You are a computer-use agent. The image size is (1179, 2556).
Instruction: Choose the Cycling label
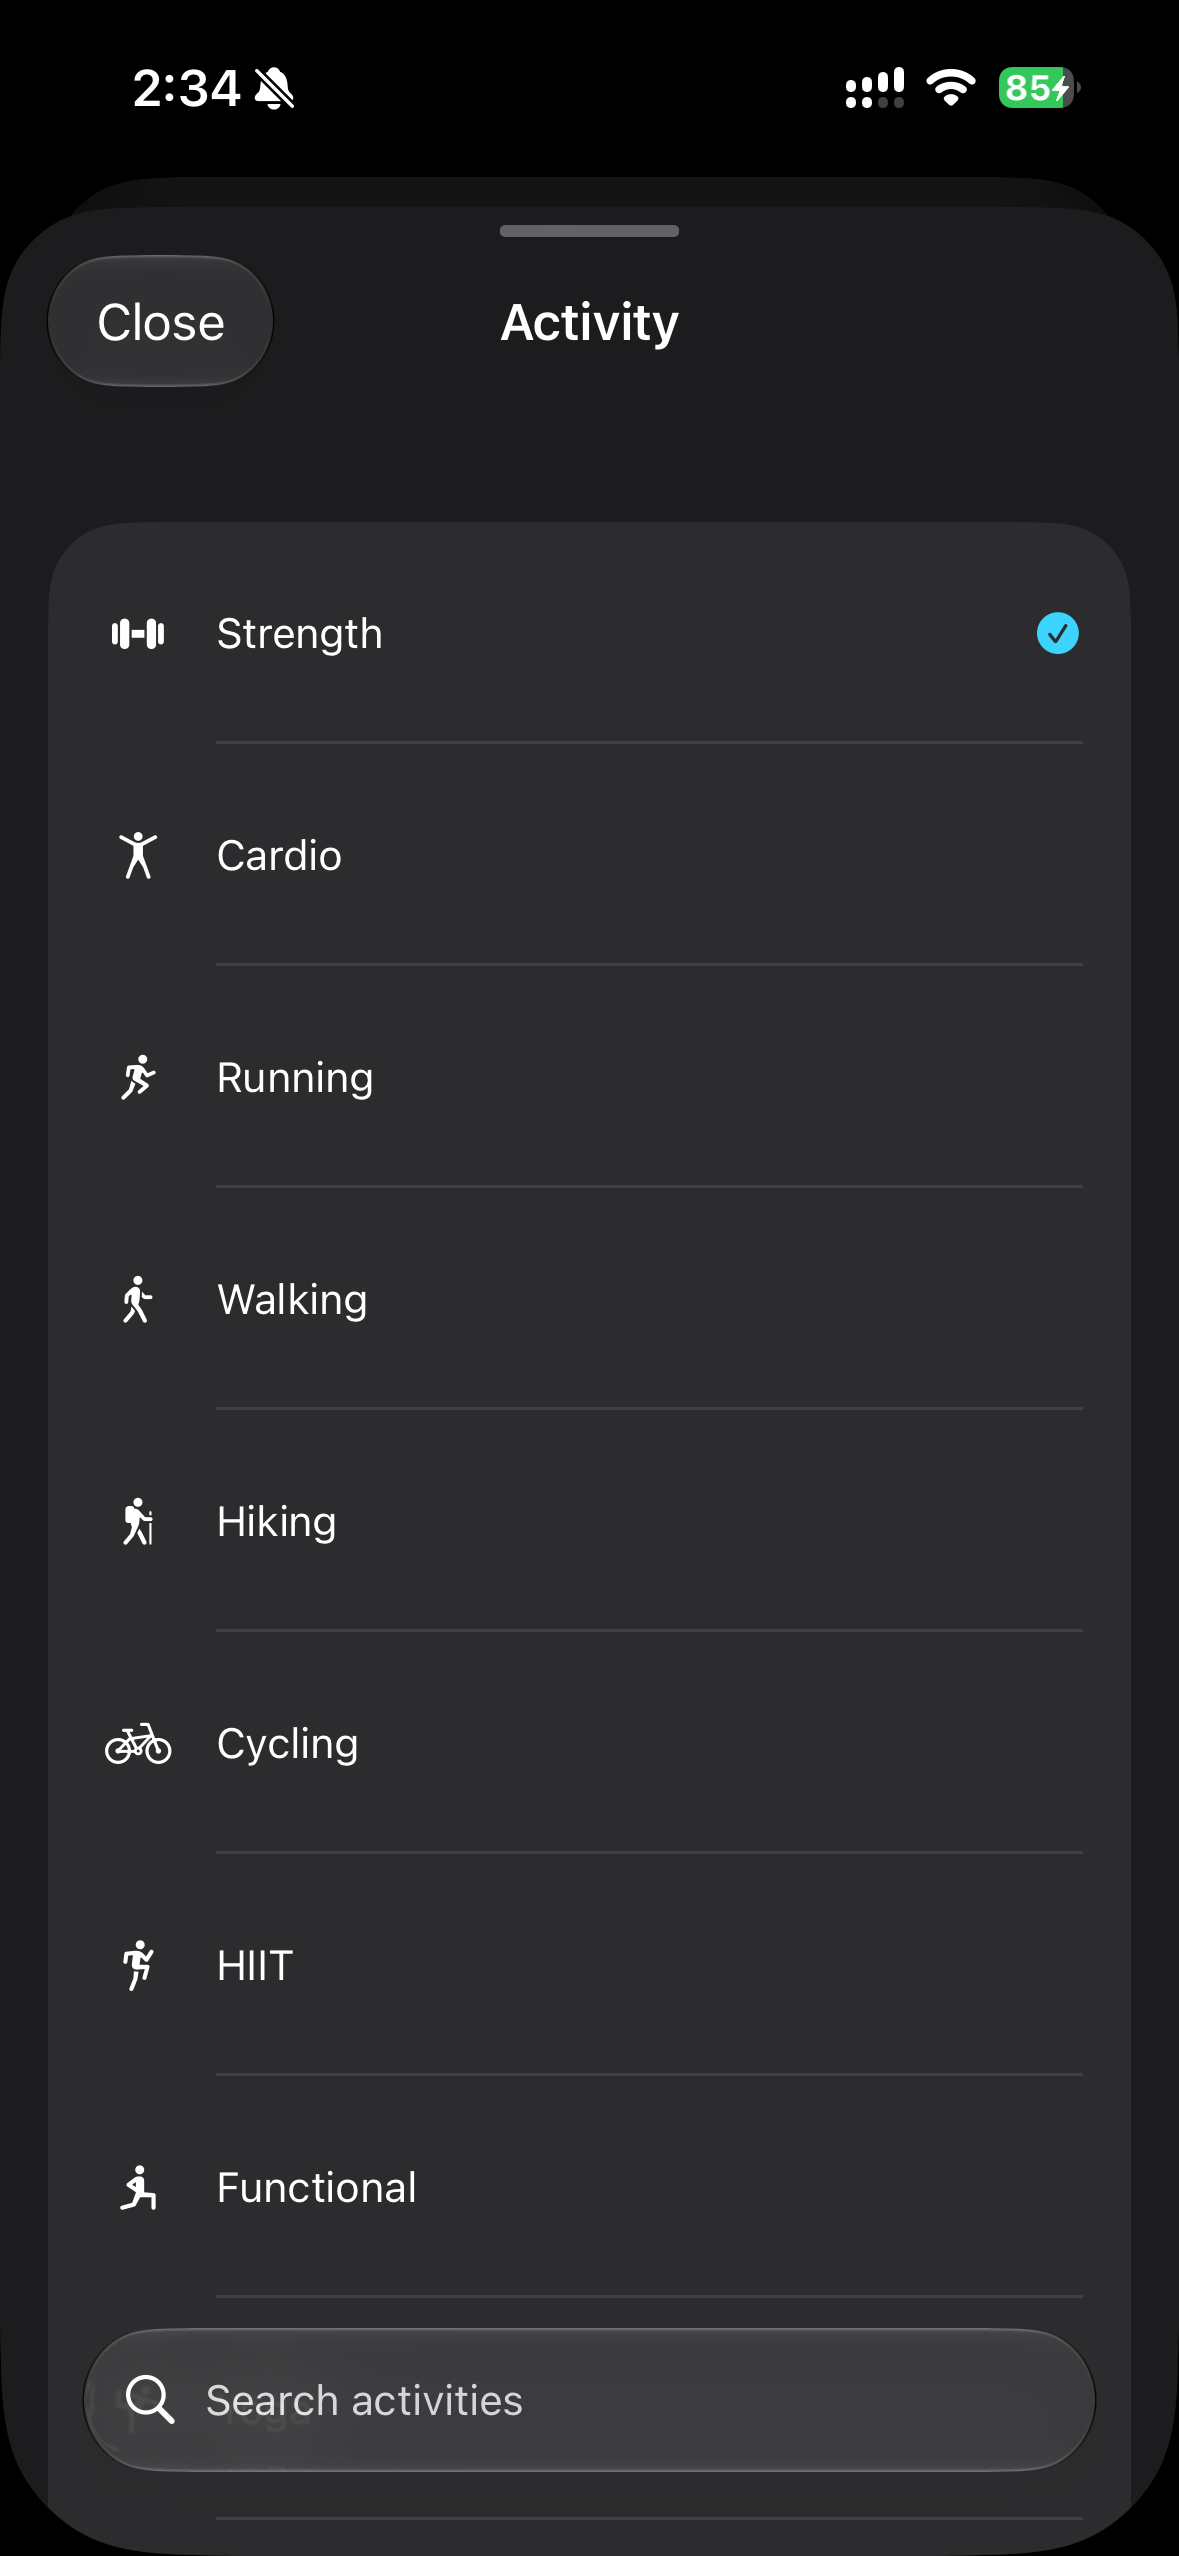pos(288,1744)
